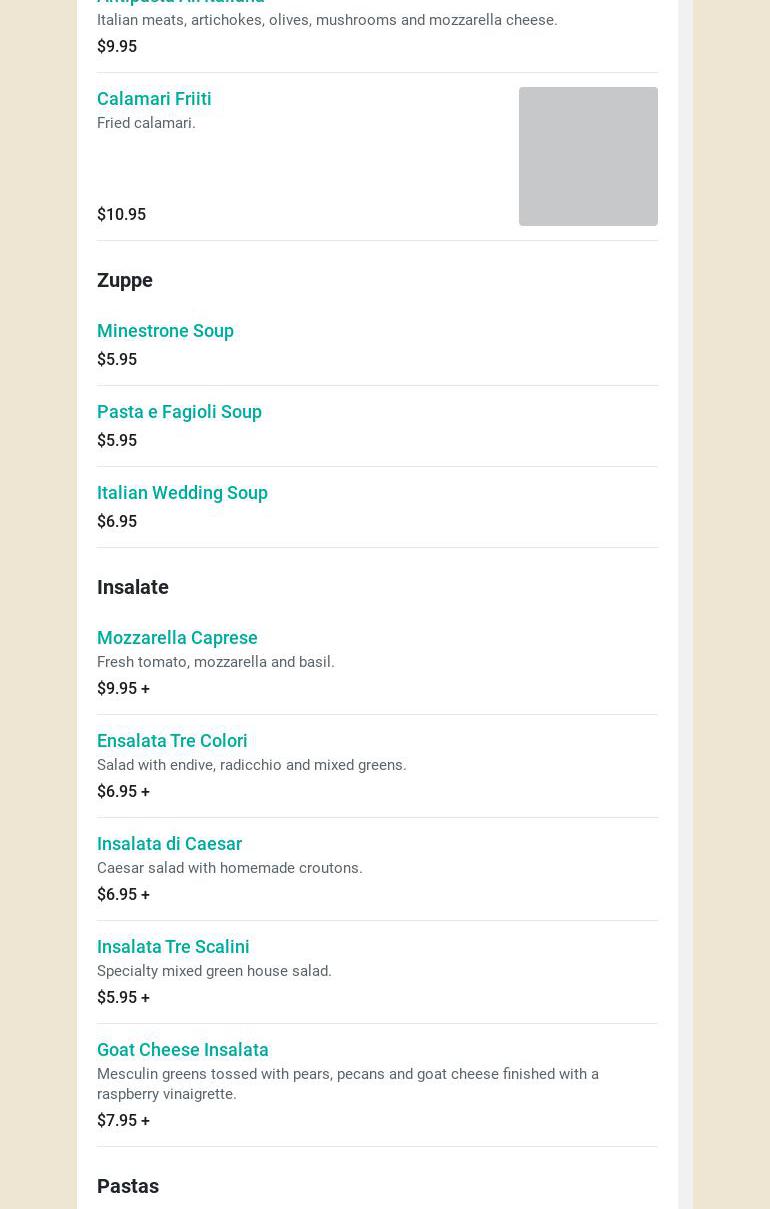Open the Insalata Tre Scalini item
Viewport: 770px width, 1209px height.
tap(173, 947)
